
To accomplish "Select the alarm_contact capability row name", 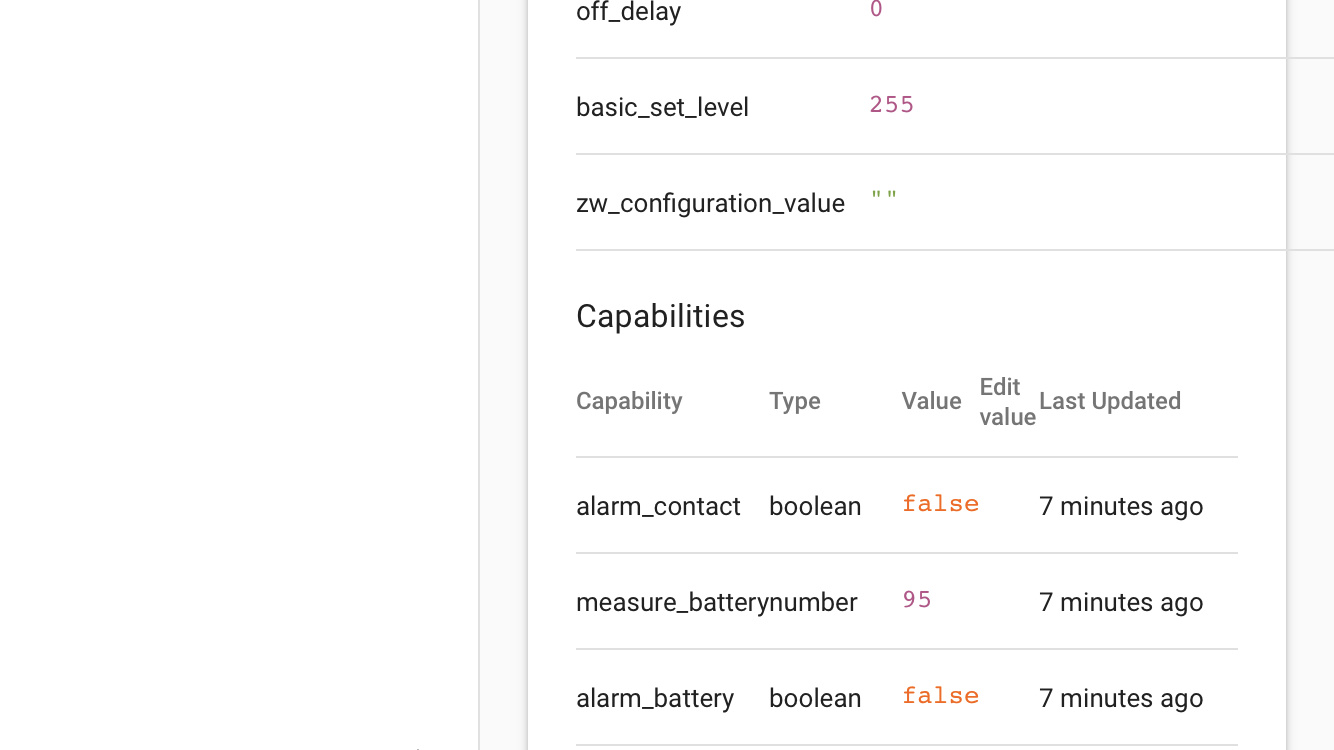I will pyautogui.click(x=658, y=506).
